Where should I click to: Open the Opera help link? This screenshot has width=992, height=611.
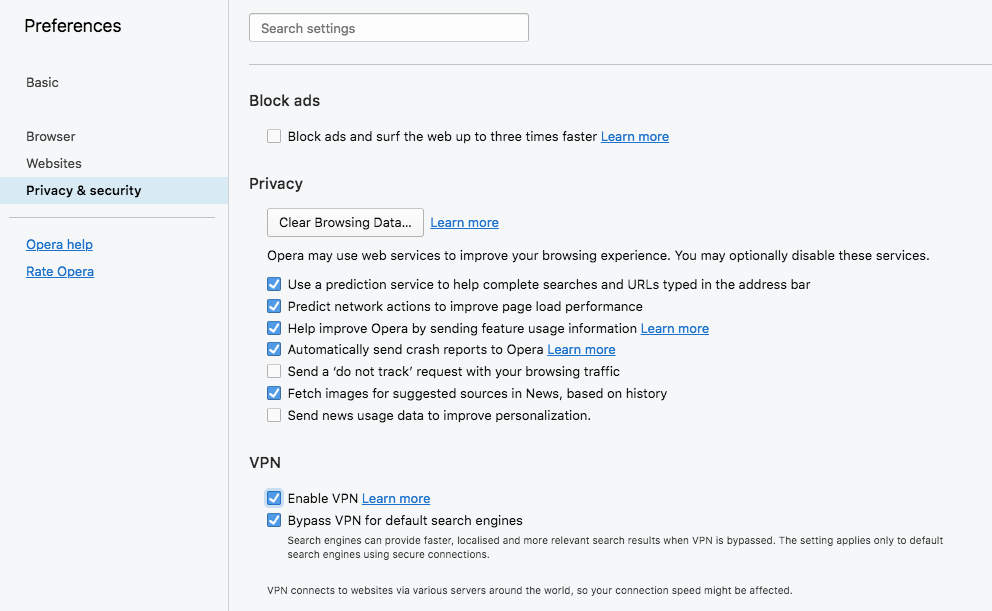pyautogui.click(x=59, y=245)
